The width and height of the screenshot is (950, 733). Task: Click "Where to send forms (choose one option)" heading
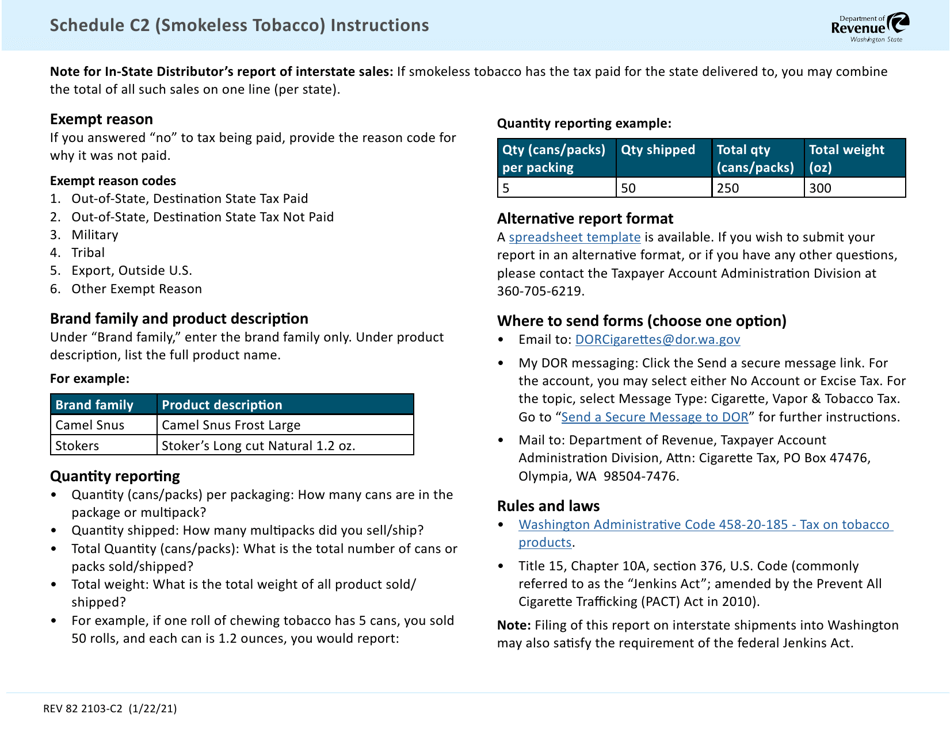point(642,321)
